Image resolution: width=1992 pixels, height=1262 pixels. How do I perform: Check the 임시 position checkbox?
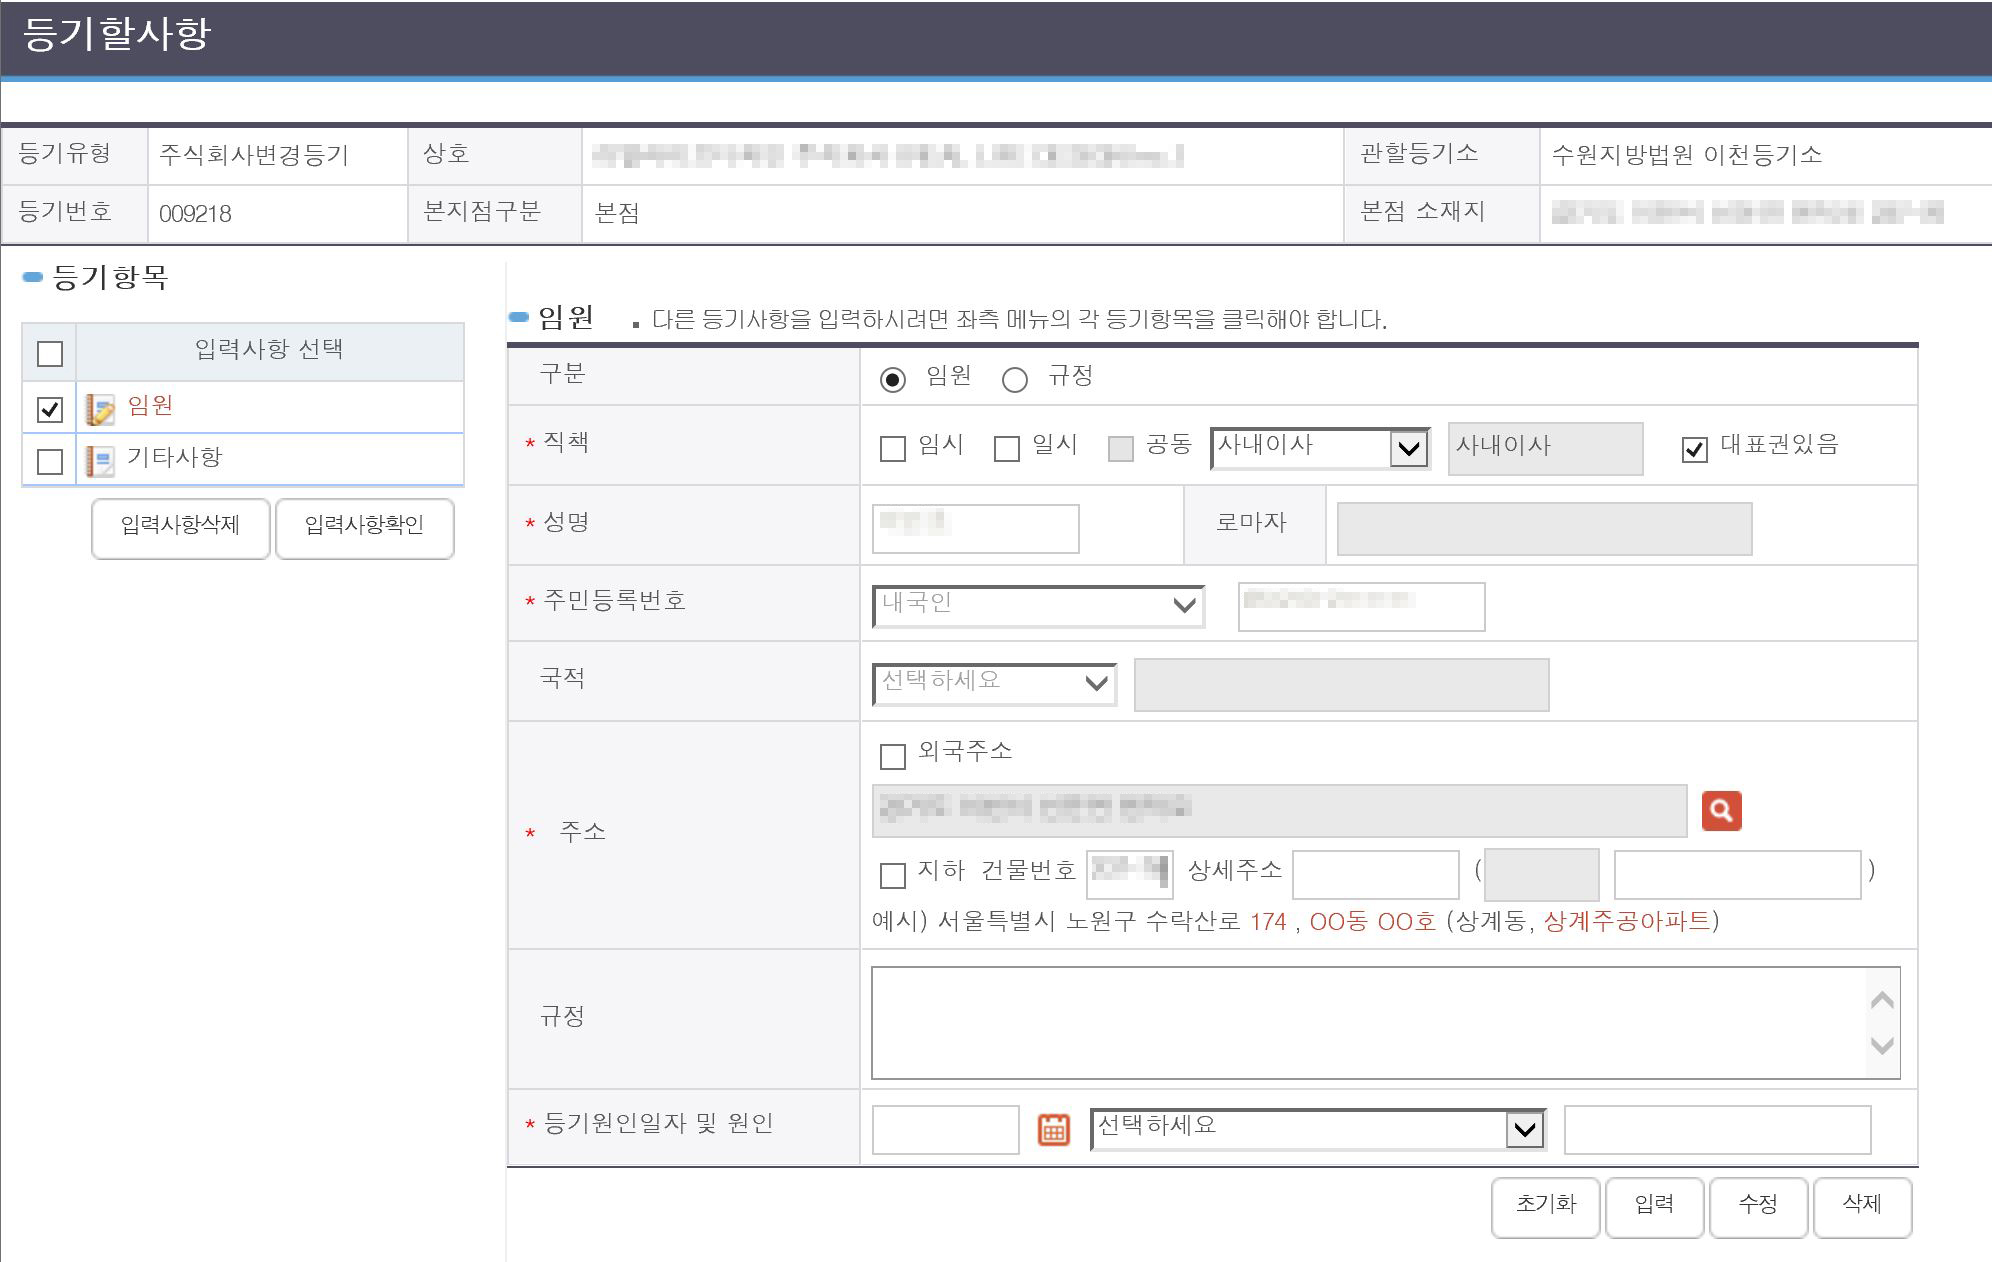click(x=892, y=449)
